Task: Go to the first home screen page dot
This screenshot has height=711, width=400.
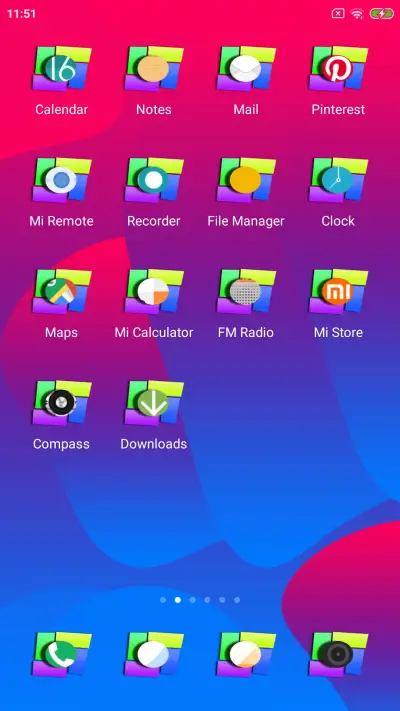Action: [x=163, y=600]
